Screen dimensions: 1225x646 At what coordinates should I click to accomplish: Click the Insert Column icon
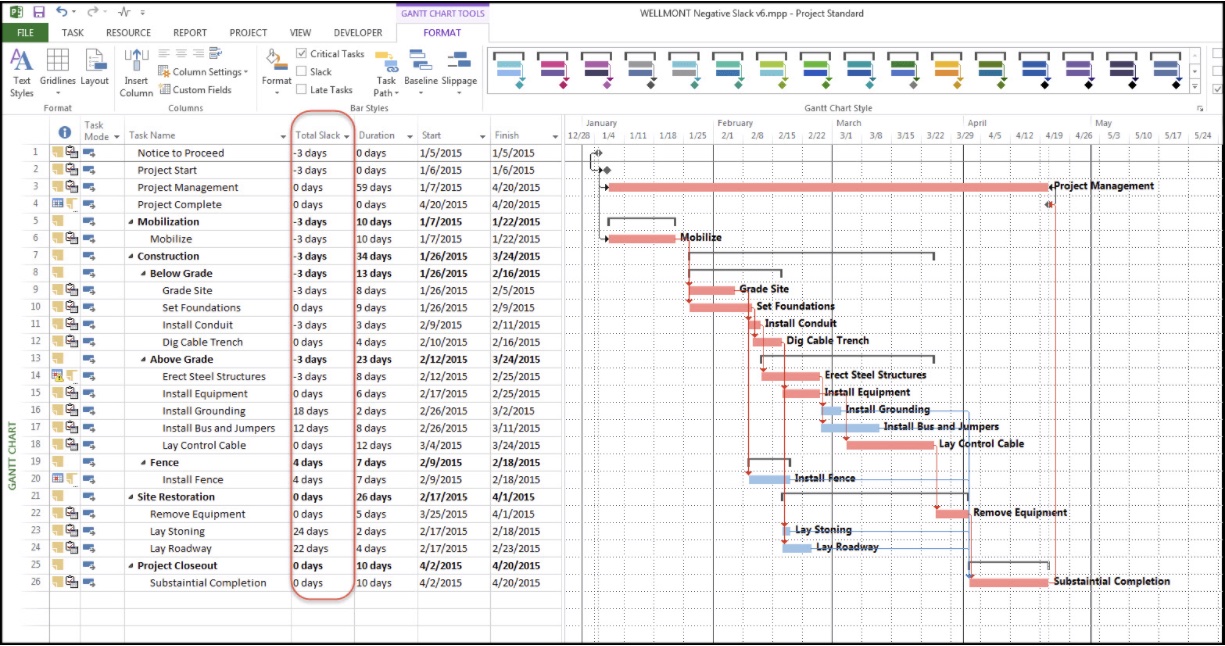(136, 71)
